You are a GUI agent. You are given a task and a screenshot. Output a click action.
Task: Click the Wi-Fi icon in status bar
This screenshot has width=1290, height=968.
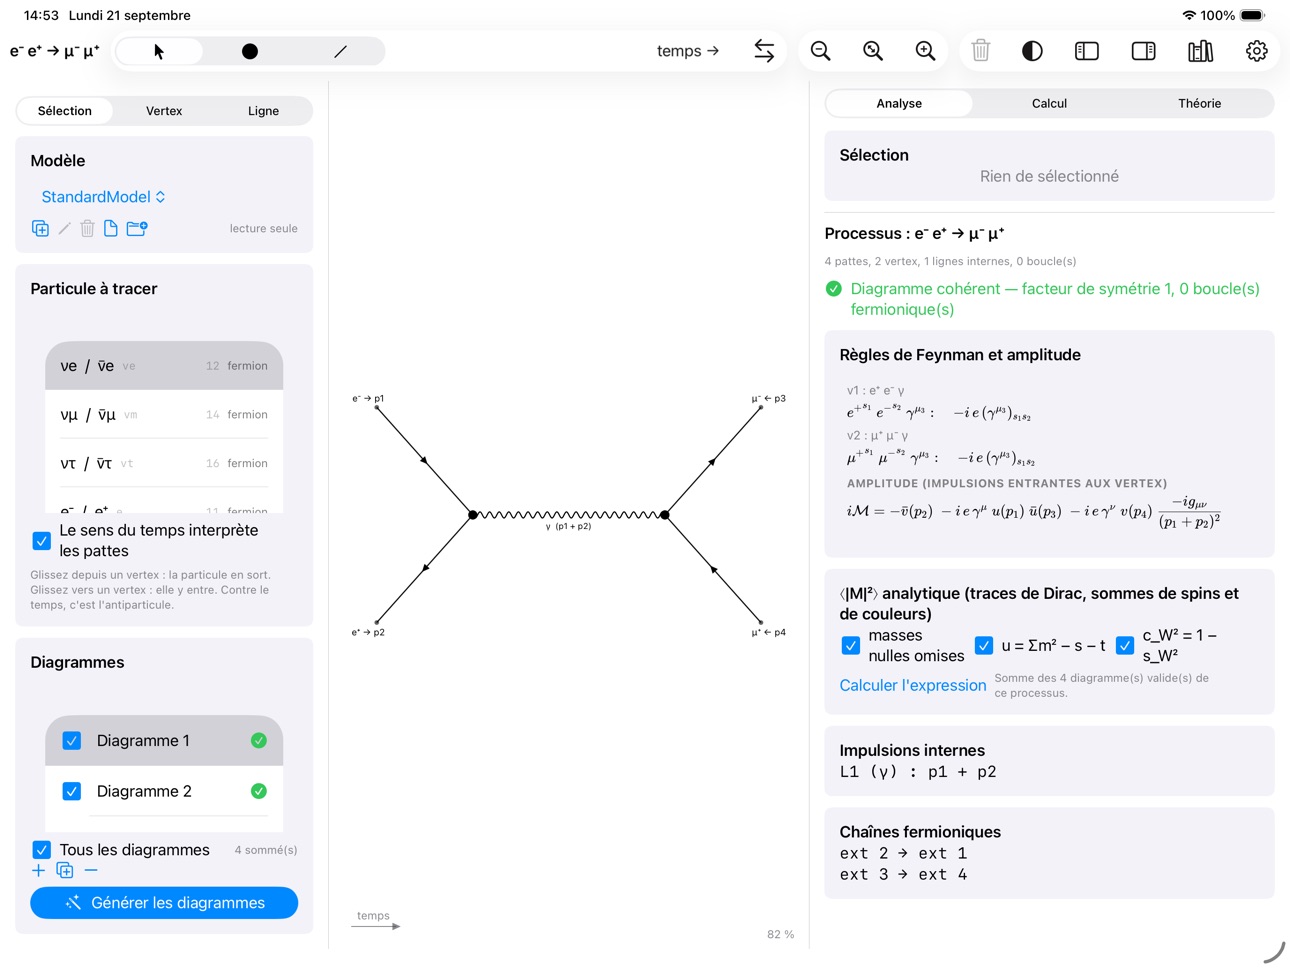tap(1189, 15)
